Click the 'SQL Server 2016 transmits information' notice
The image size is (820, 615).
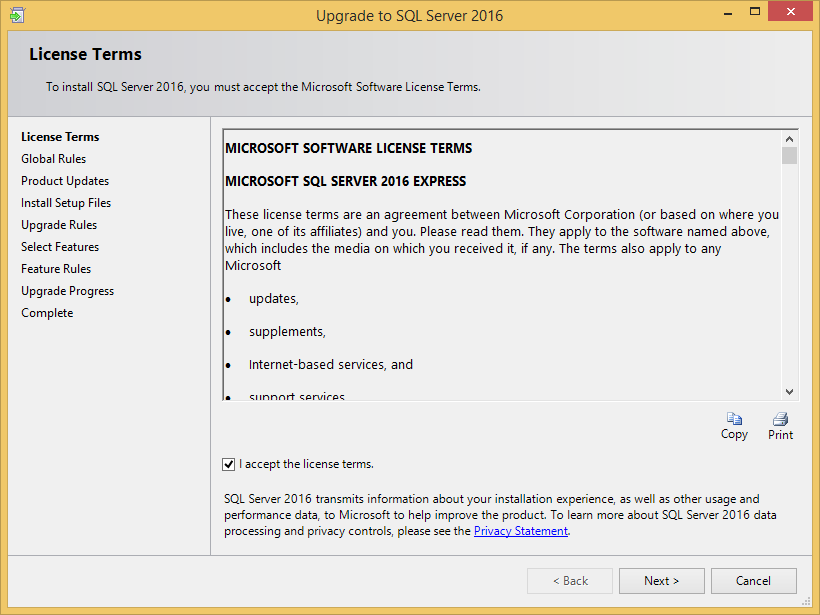tap(500, 515)
